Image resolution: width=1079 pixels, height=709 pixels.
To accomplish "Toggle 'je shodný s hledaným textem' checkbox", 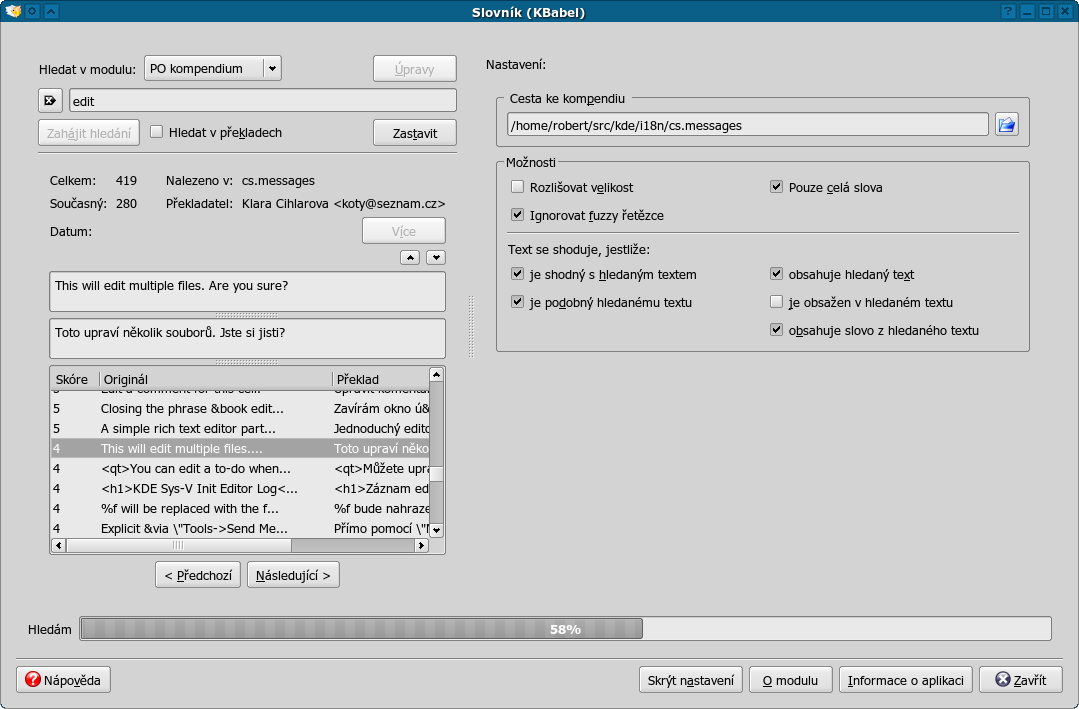I will [517, 274].
